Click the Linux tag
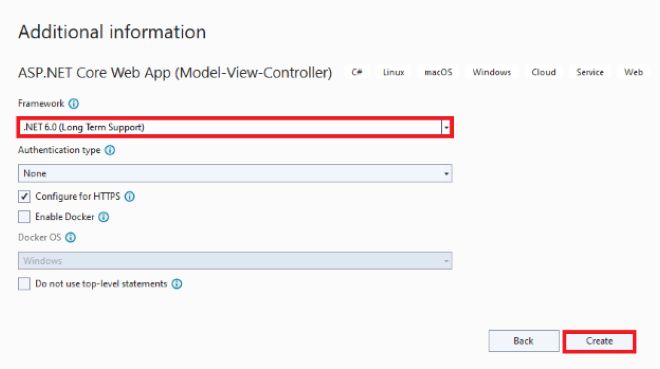The width and height of the screenshot is (660, 369). [x=394, y=72]
